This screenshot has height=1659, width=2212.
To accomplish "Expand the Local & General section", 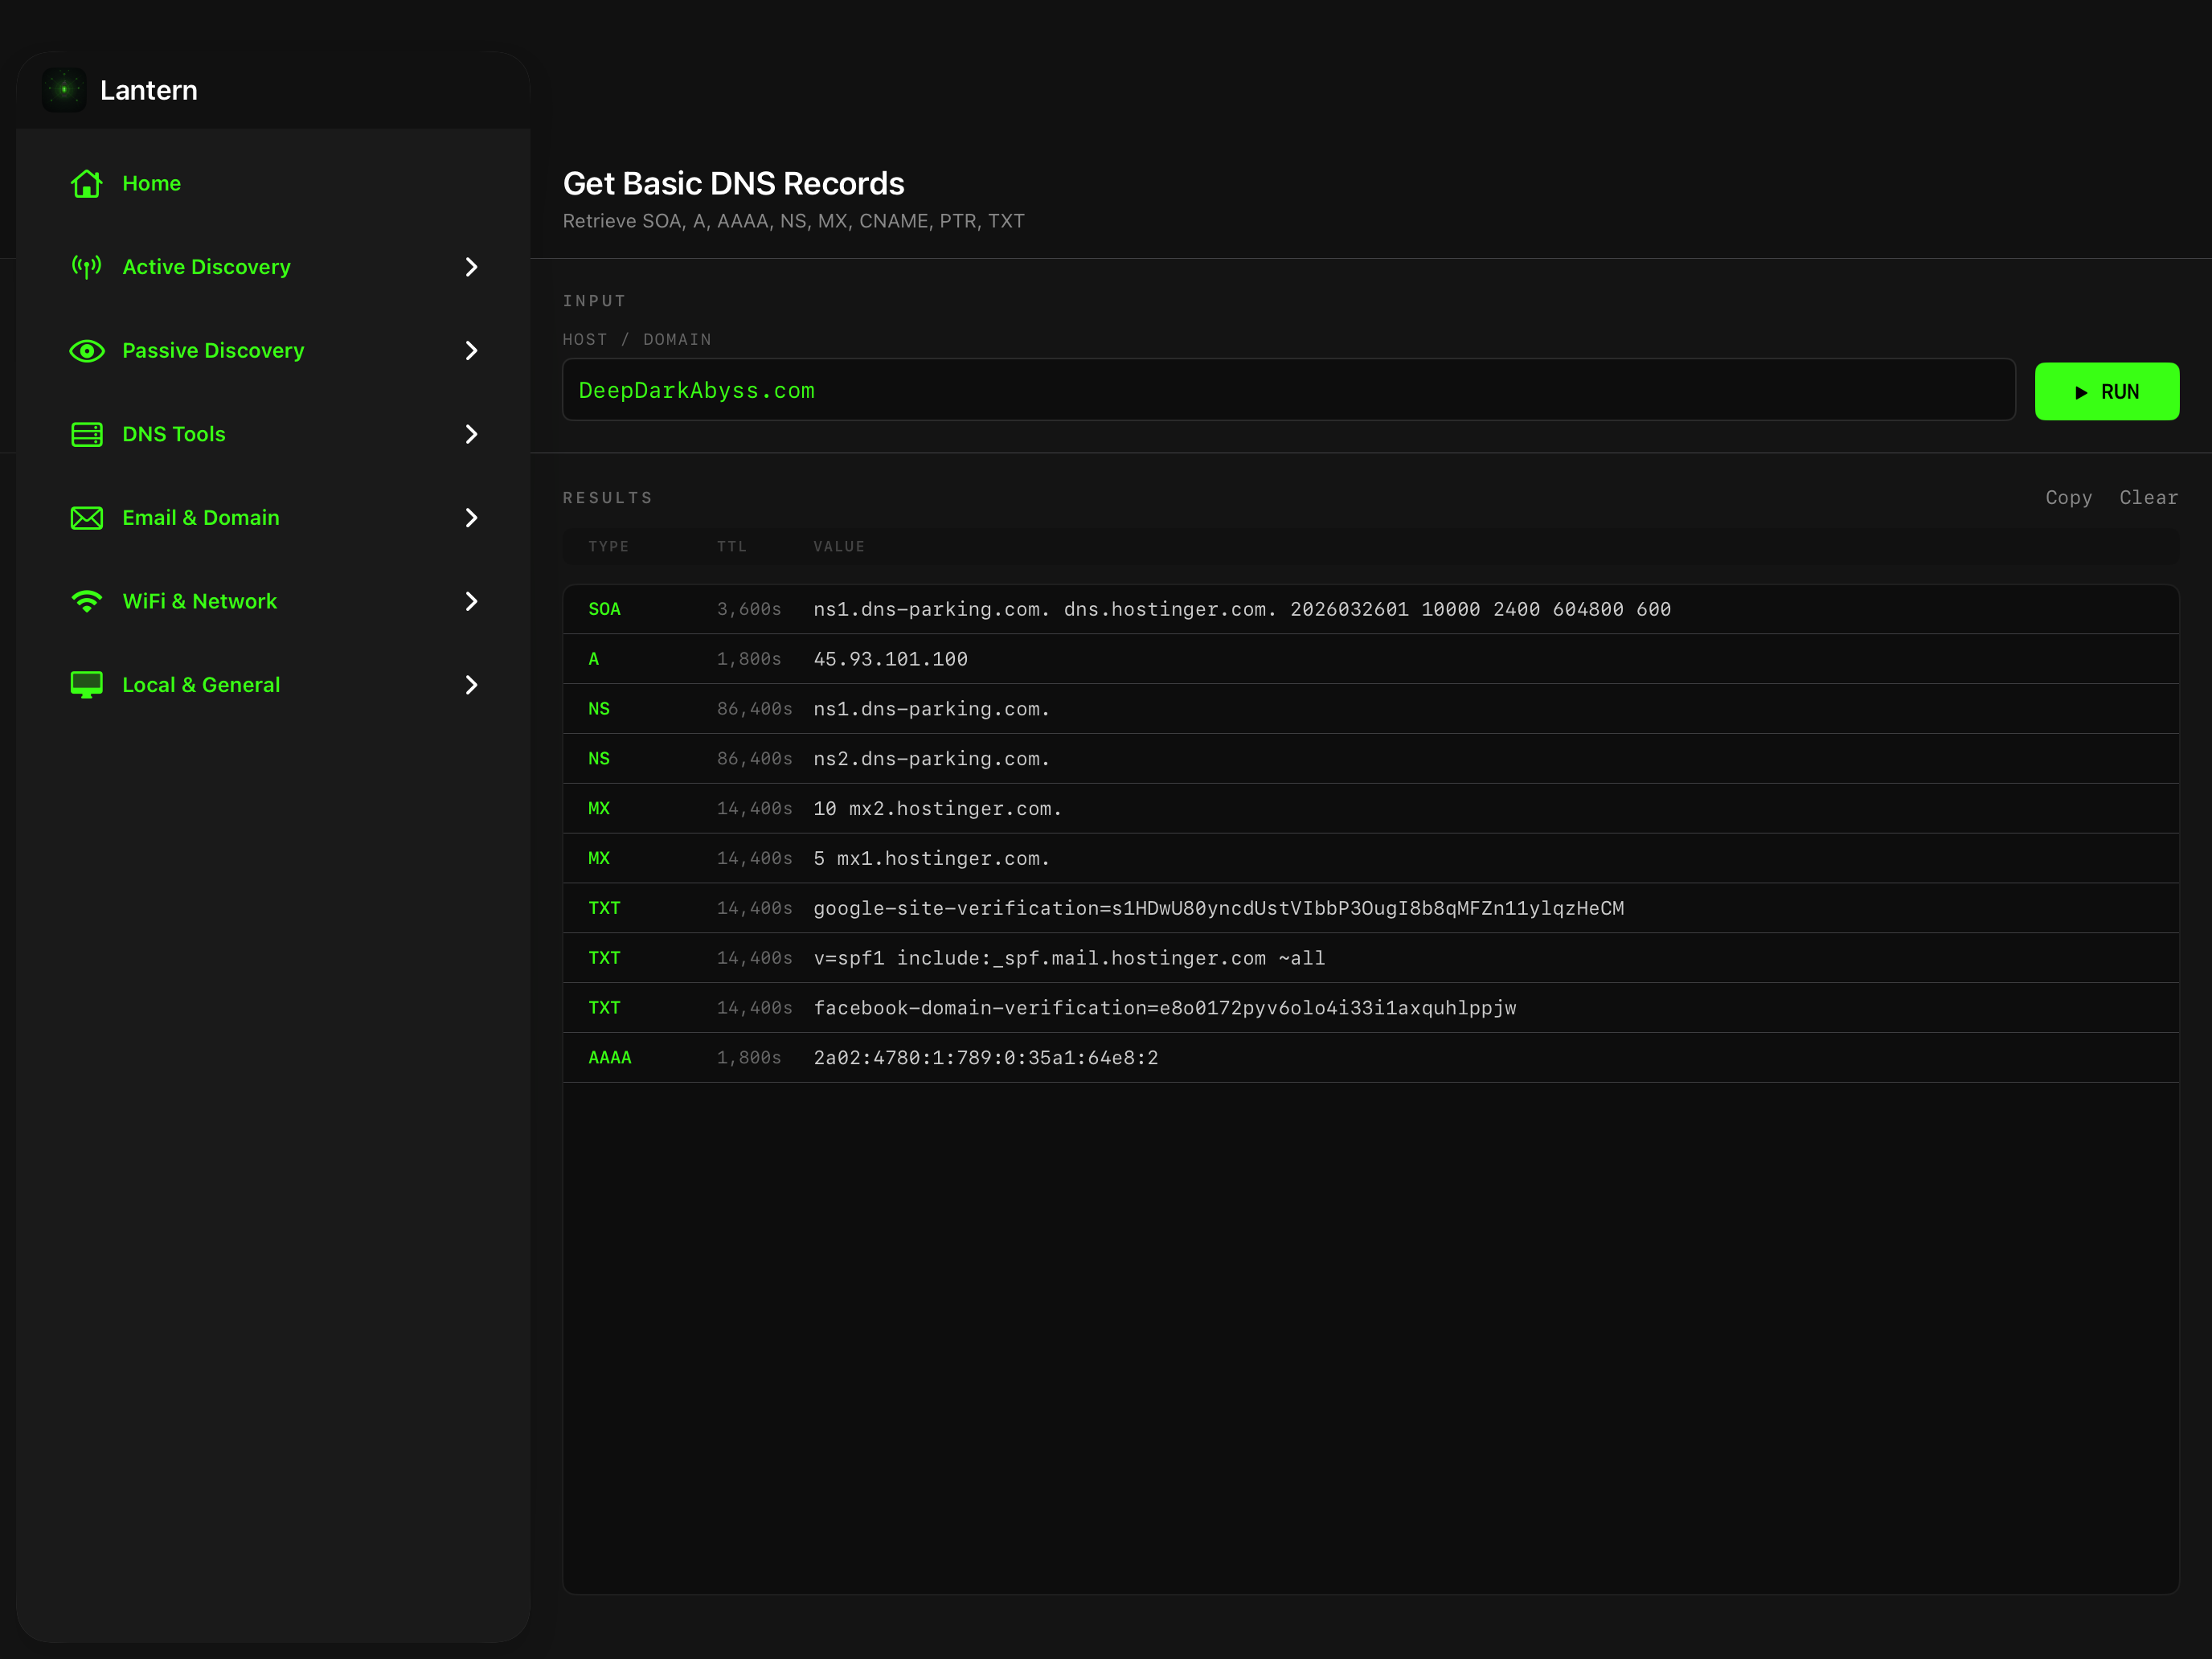I will (470, 684).
